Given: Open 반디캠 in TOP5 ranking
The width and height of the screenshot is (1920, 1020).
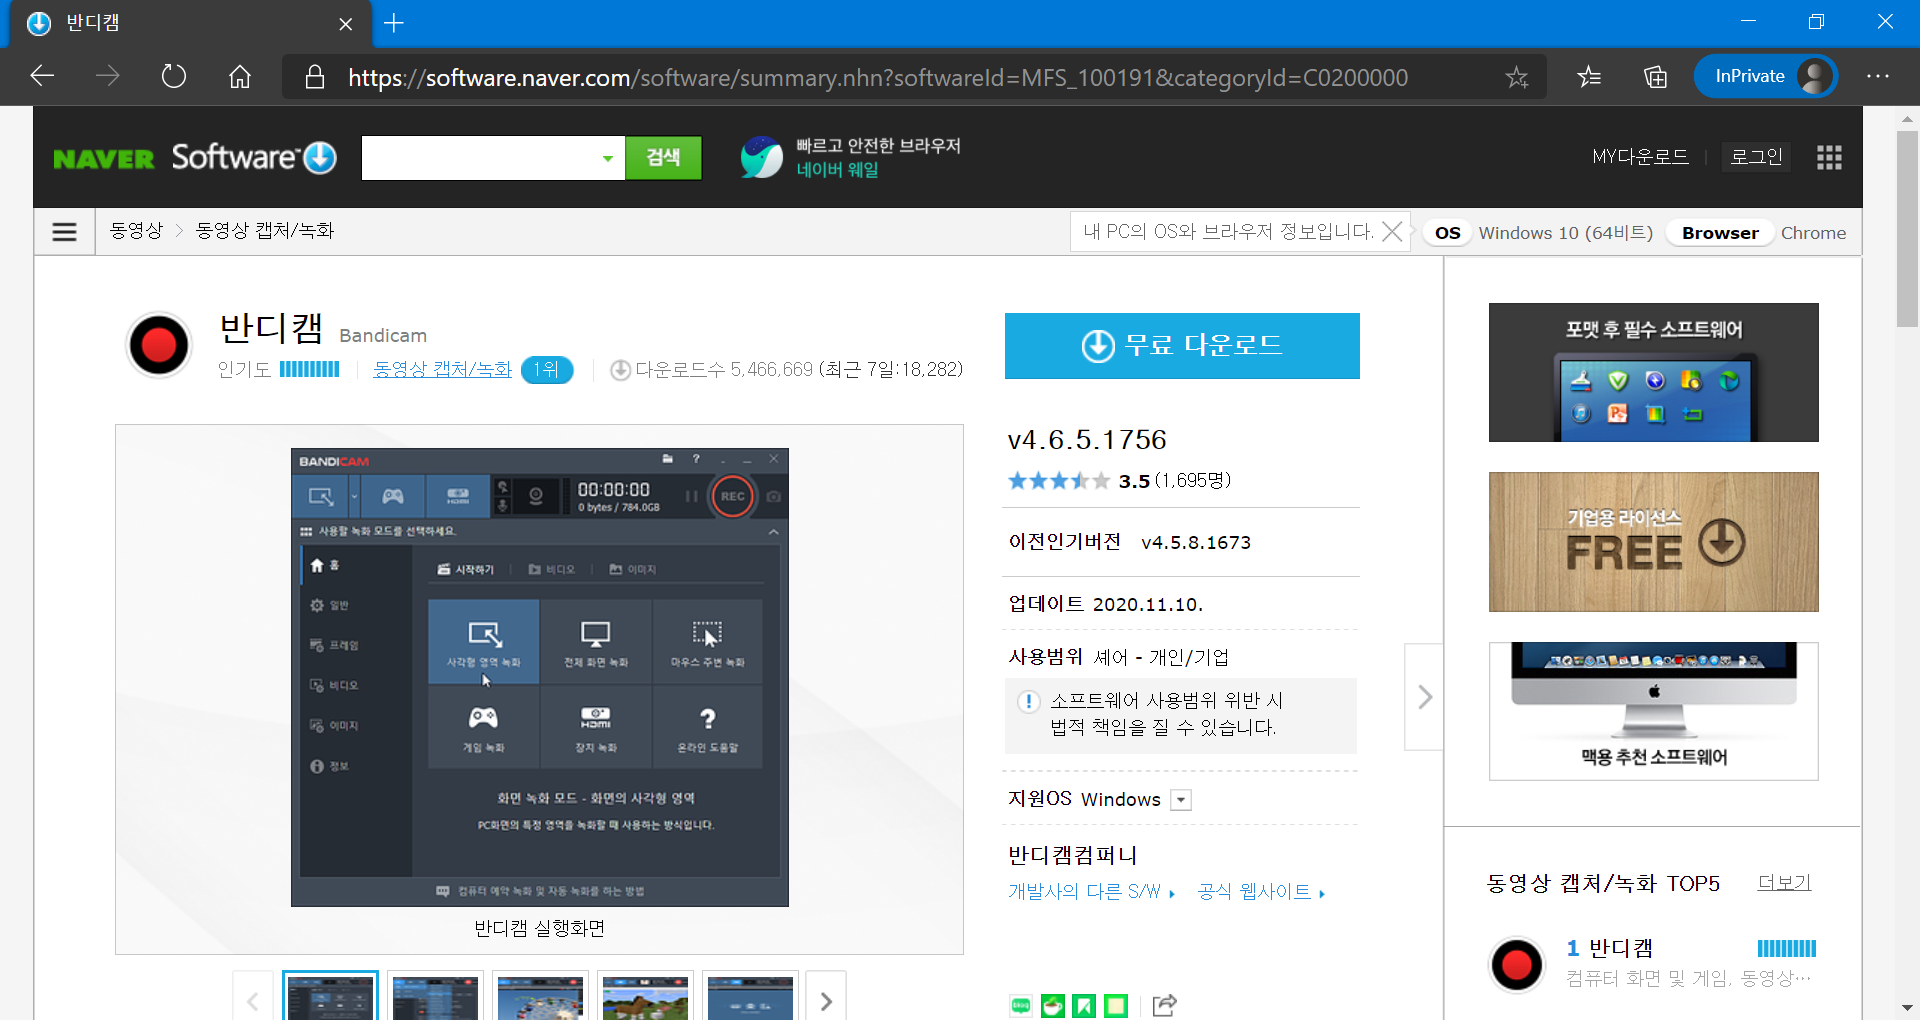Looking at the screenshot, I should point(1620,948).
